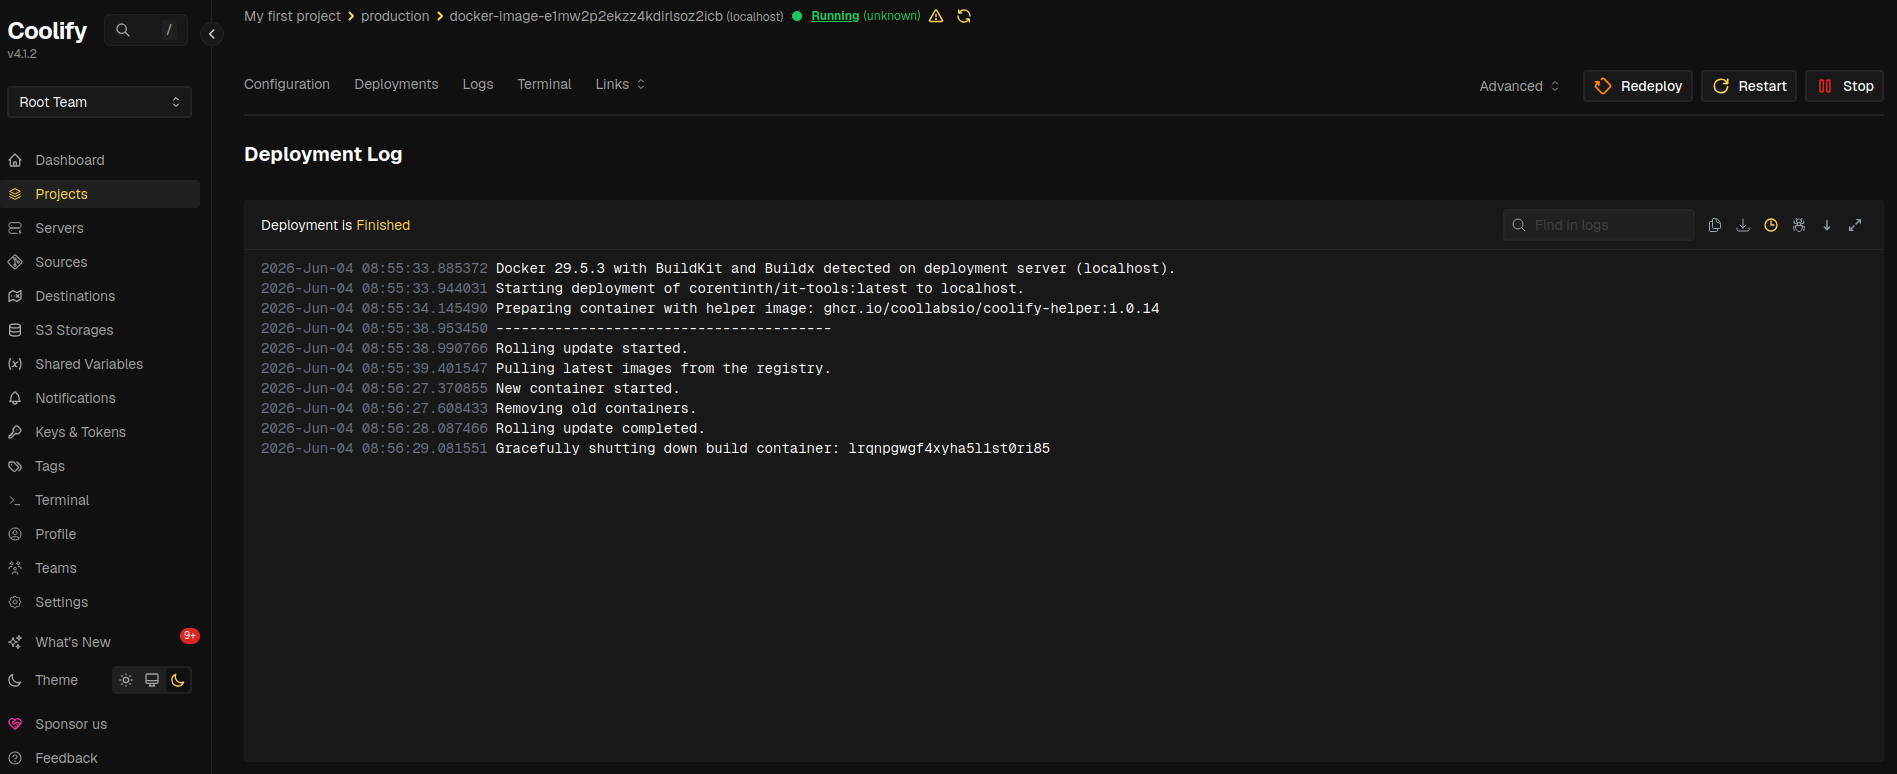Viewport: 1897px width, 774px height.
Task: Switch theme to dark mode
Action: point(178,680)
